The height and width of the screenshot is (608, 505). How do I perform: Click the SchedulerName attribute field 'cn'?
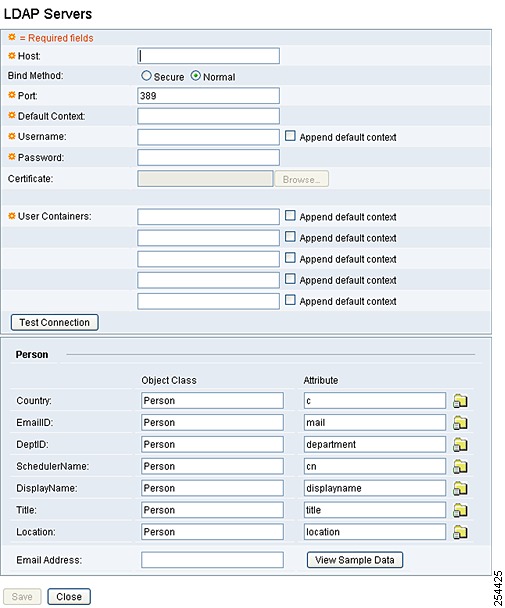pos(375,466)
